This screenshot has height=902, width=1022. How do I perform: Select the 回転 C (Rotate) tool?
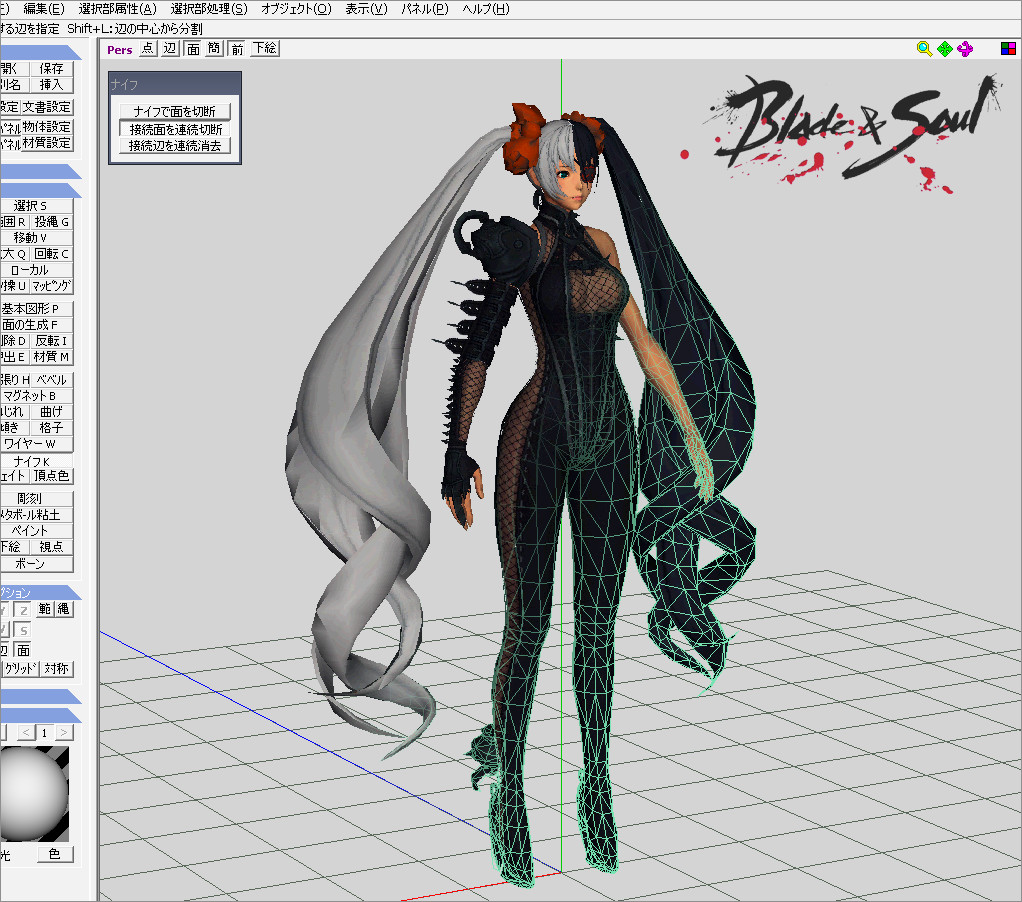53,253
